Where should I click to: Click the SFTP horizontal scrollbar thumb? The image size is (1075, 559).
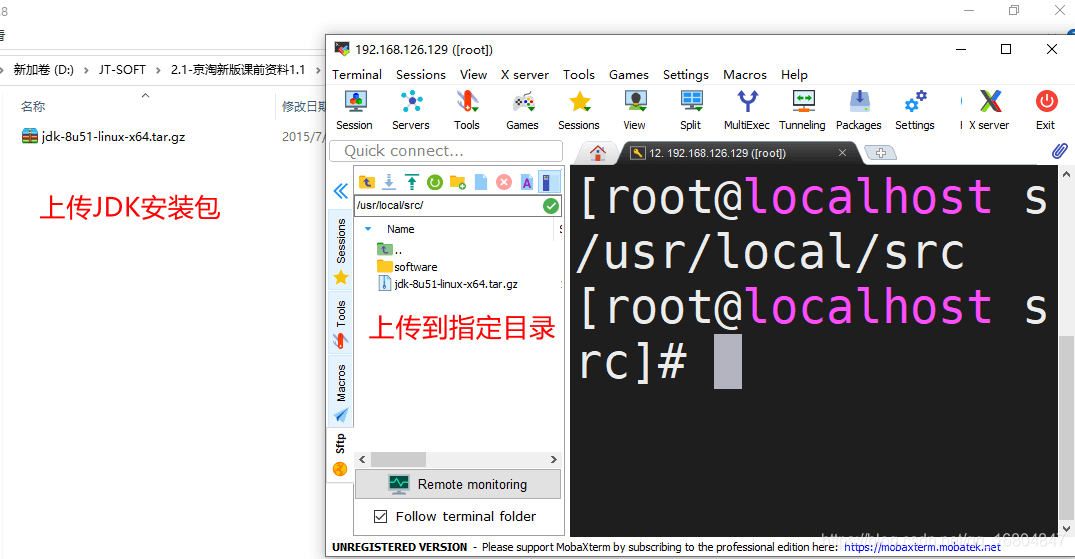(x=398, y=460)
